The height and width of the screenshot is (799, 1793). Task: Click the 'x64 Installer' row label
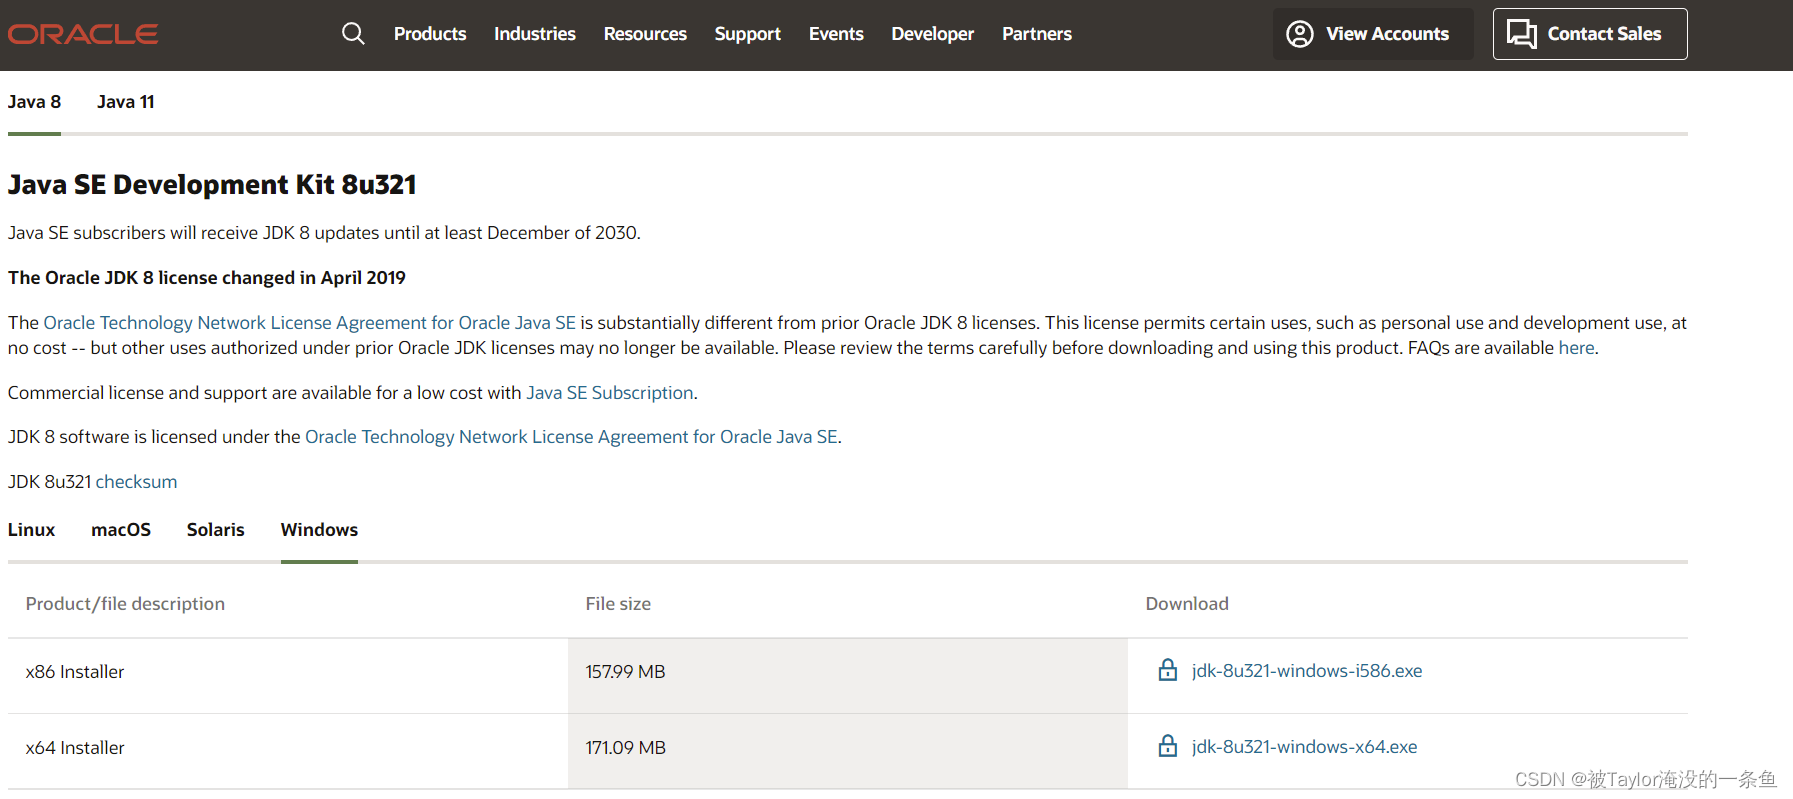click(75, 748)
